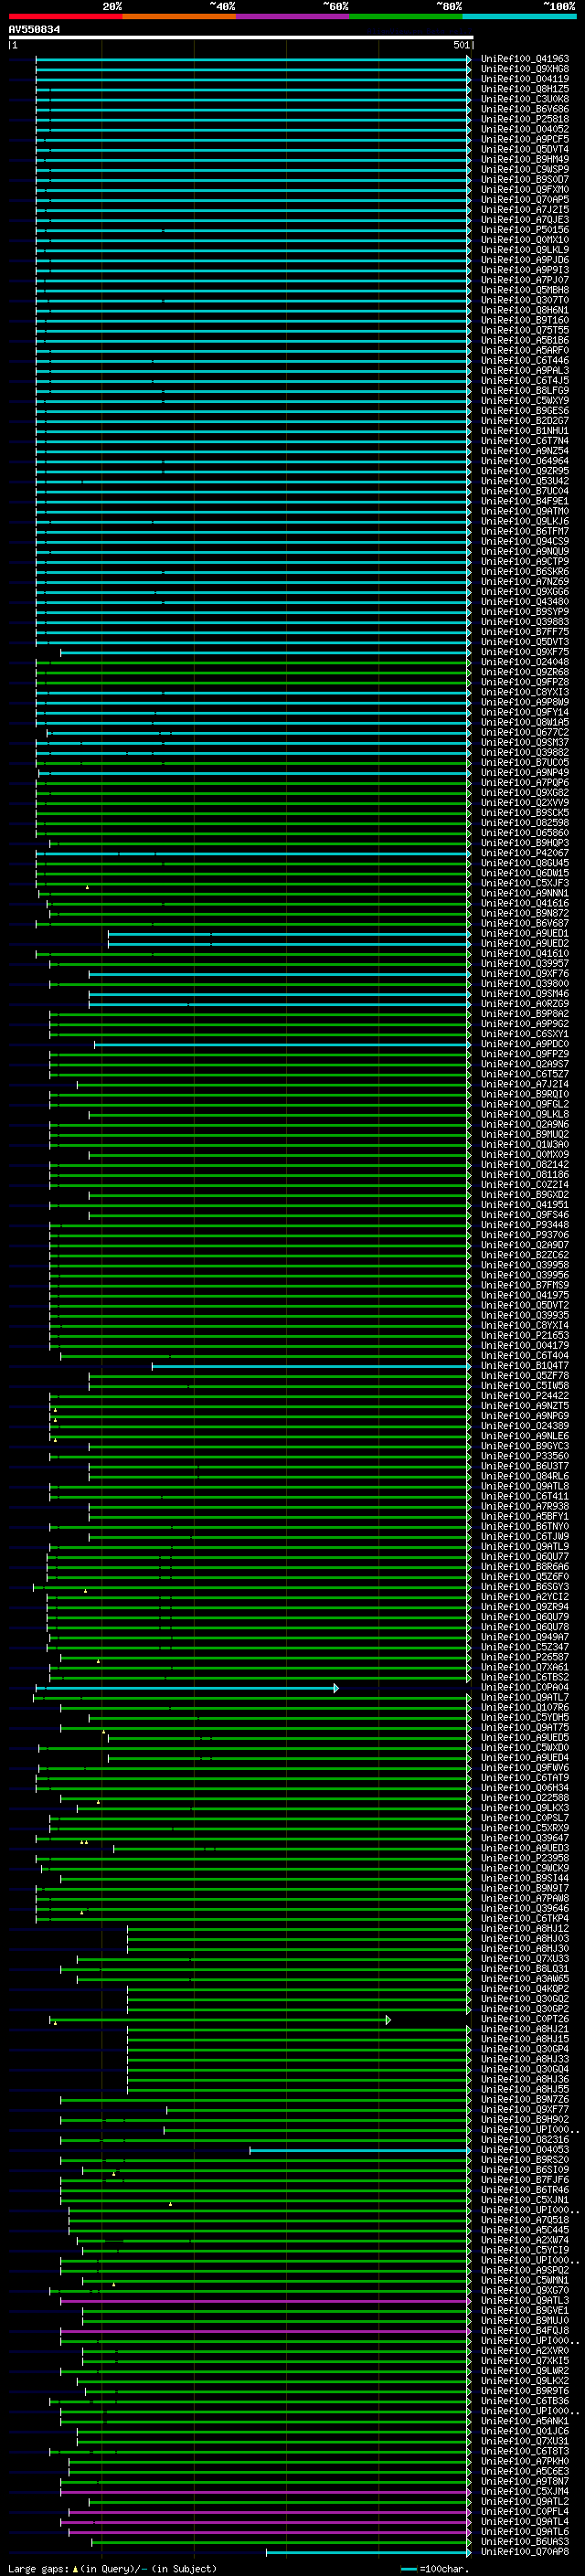Click the cyan ~100% identity color bar
Image resolution: width=585 pixels, height=2576 pixels.
tap(519, 16)
